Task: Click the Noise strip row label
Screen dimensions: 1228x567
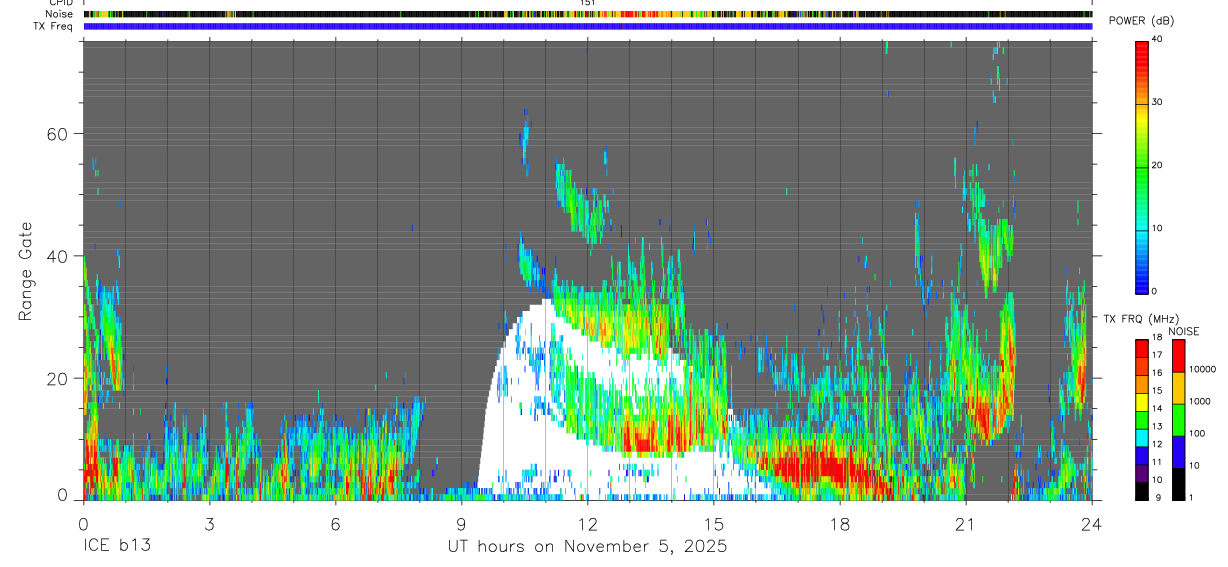Action: click(59, 14)
